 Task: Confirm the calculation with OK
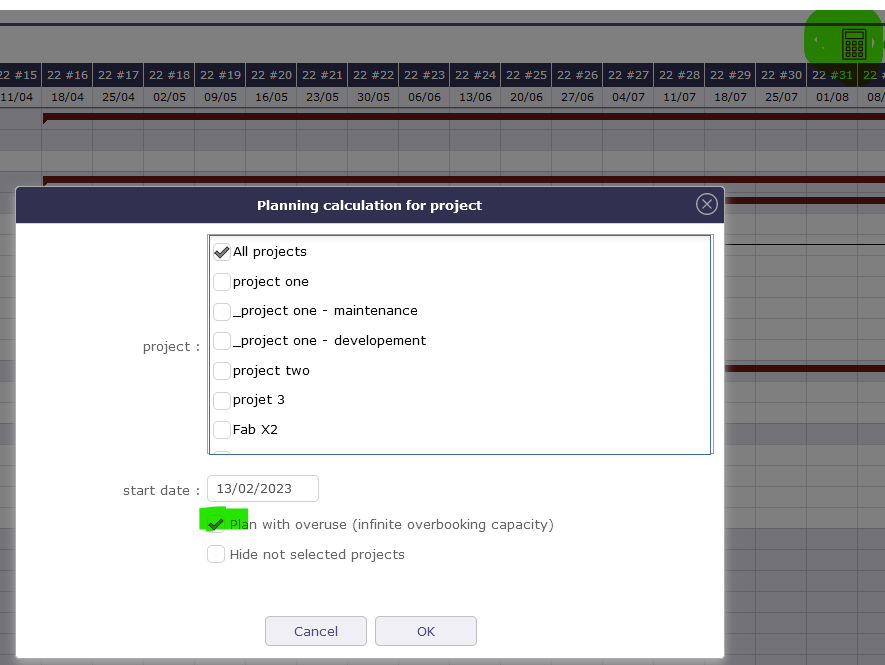point(425,631)
